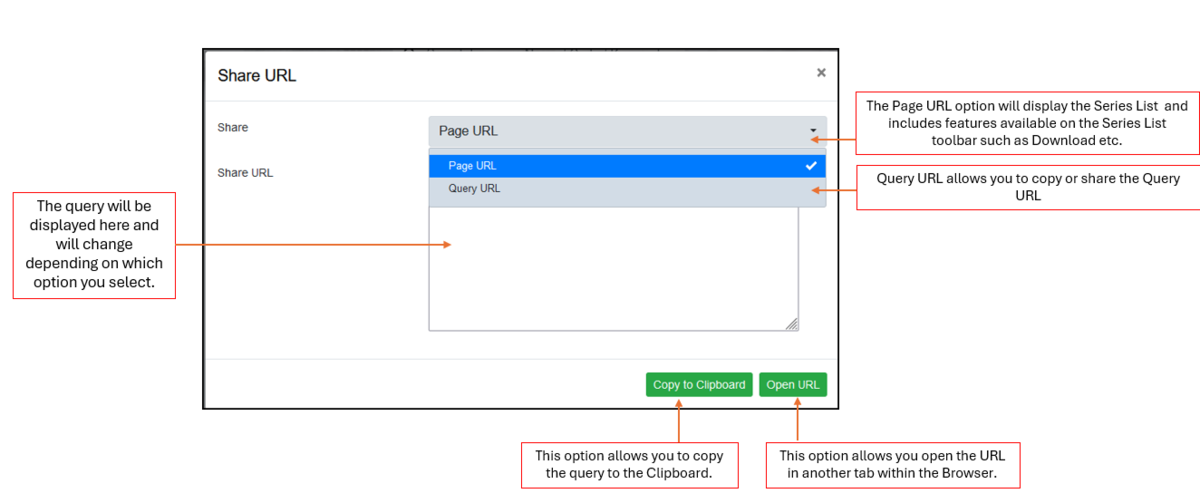Open the Share dropdown showing Page URL
1200x503 pixels.
627,131
